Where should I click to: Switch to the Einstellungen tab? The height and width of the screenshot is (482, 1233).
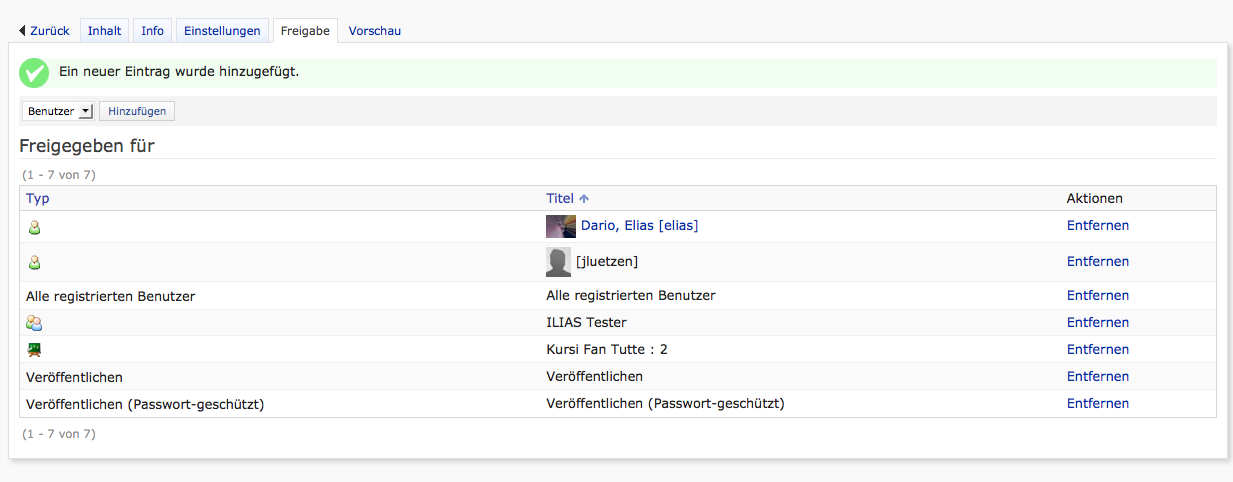(x=222, y=31)
